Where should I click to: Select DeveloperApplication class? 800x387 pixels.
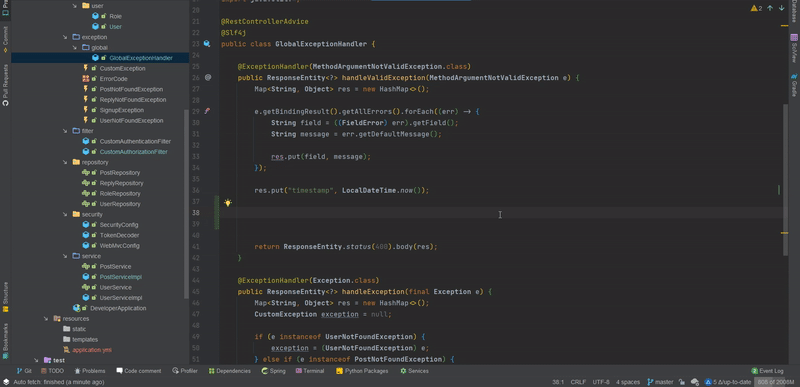pyautogui.click(x=118, y=308)
